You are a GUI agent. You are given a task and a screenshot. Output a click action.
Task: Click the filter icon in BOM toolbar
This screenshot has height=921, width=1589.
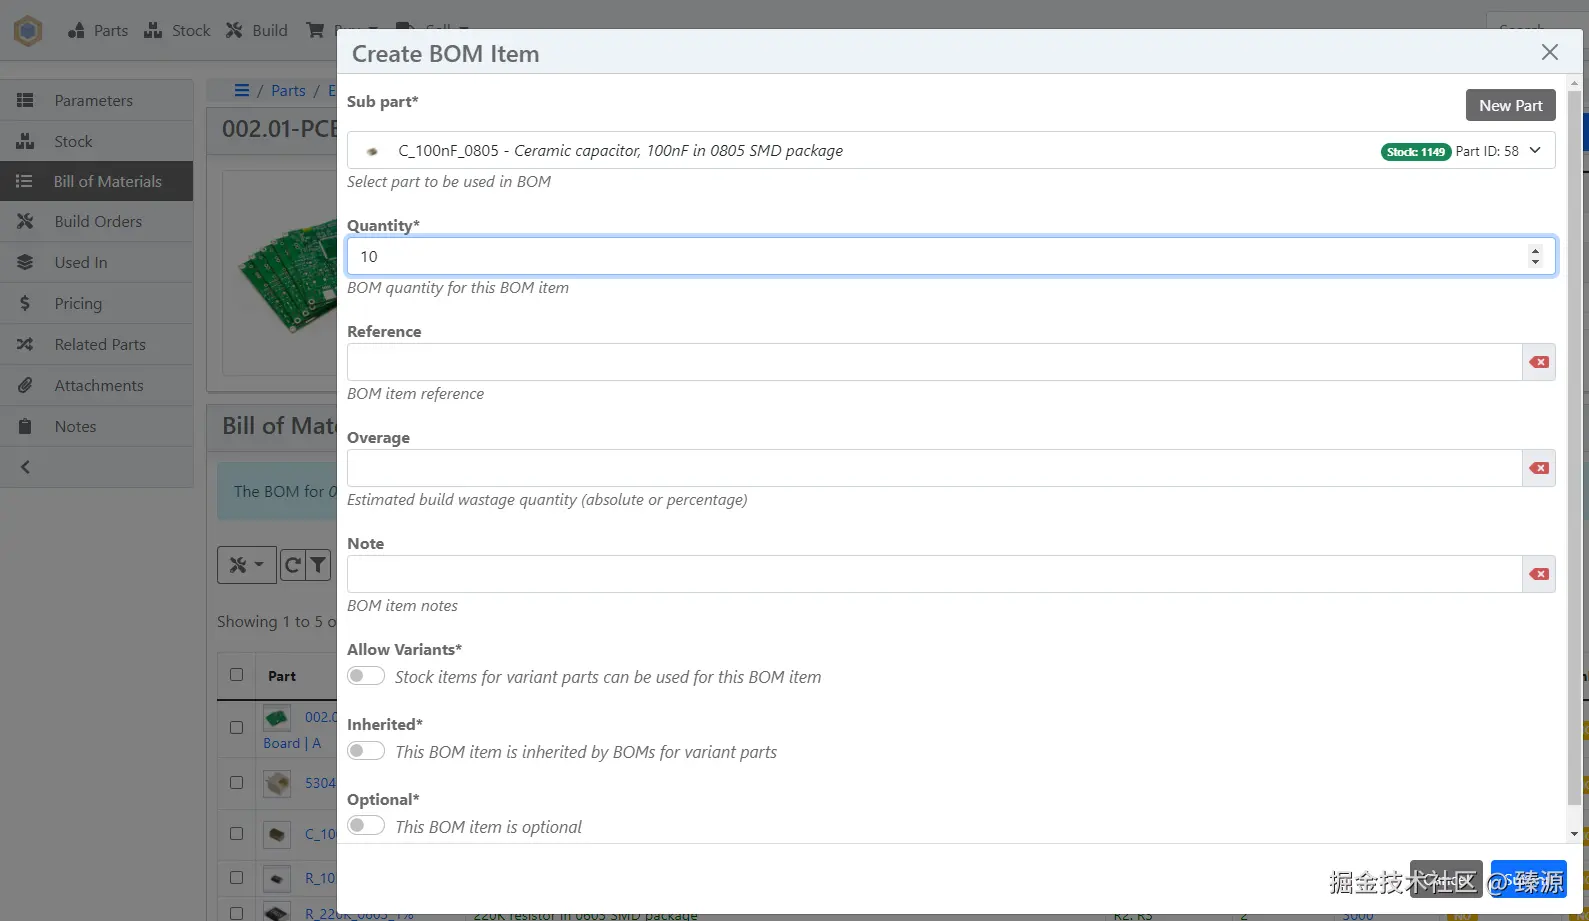318,566
